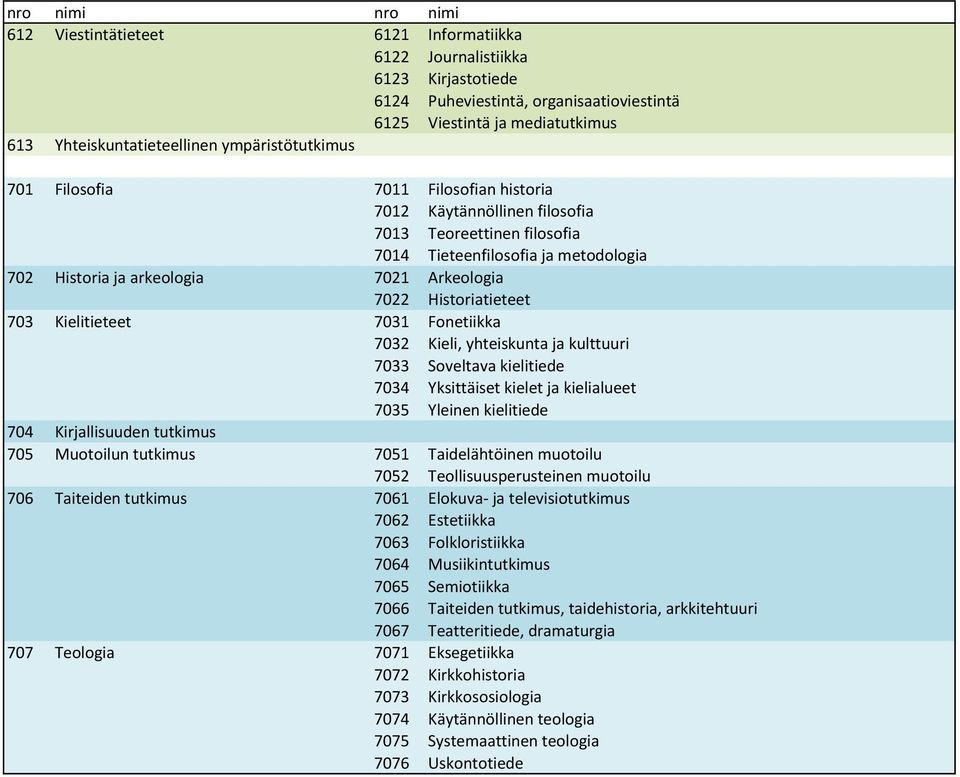Select 'Tieteenfilosofia ja metodologia' row
The height and width of the screenshot is (777, 960).
pos(537,255)
